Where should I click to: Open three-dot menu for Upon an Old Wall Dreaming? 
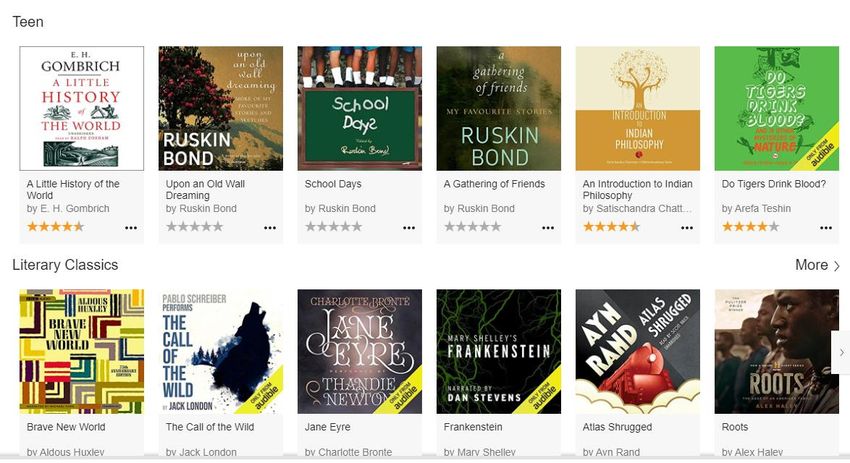click(270, 228)
